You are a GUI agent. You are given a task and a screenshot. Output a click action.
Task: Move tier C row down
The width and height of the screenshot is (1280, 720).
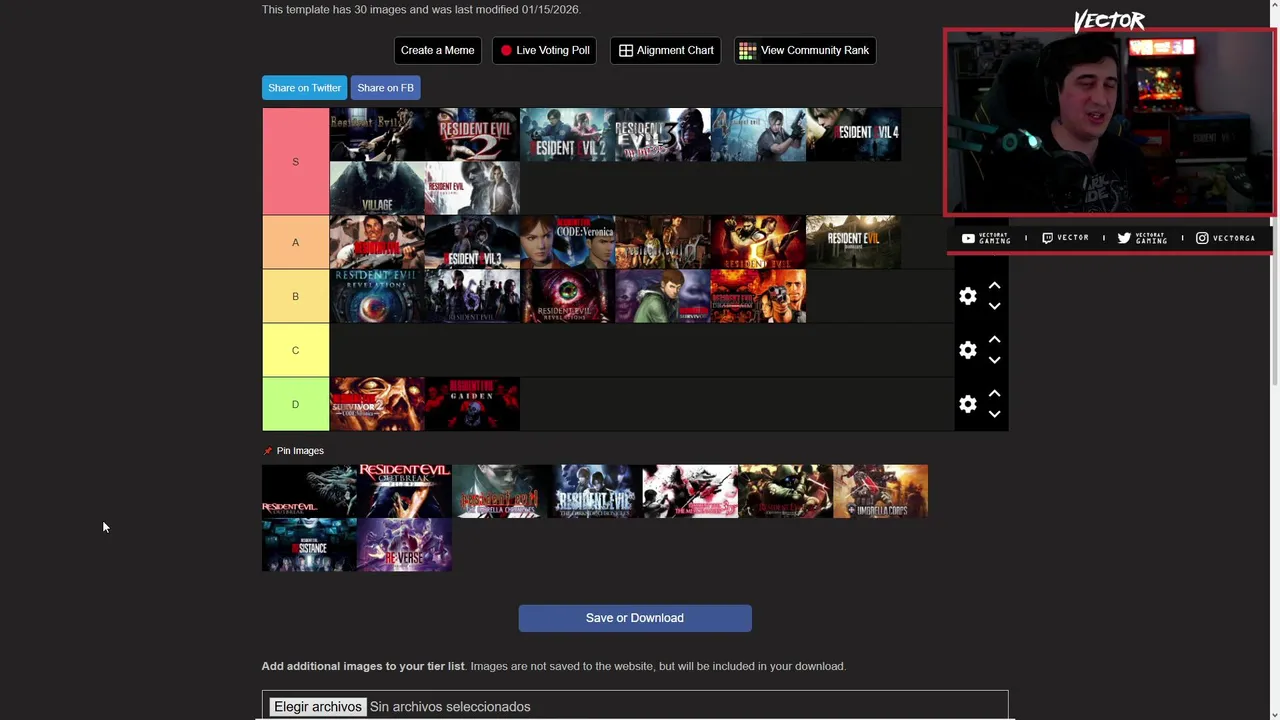click(994, 361)
